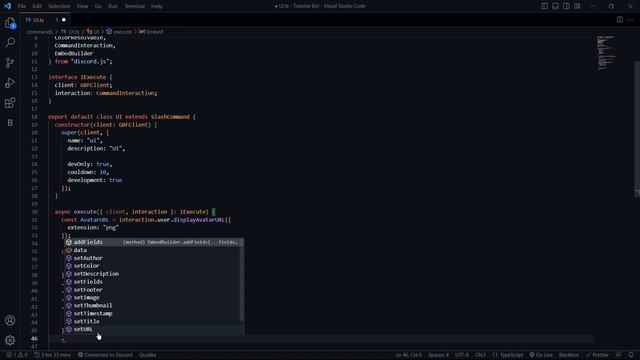Click line number 46 in gutter
This screenshot has height=360, width=640.
point(34,338)
